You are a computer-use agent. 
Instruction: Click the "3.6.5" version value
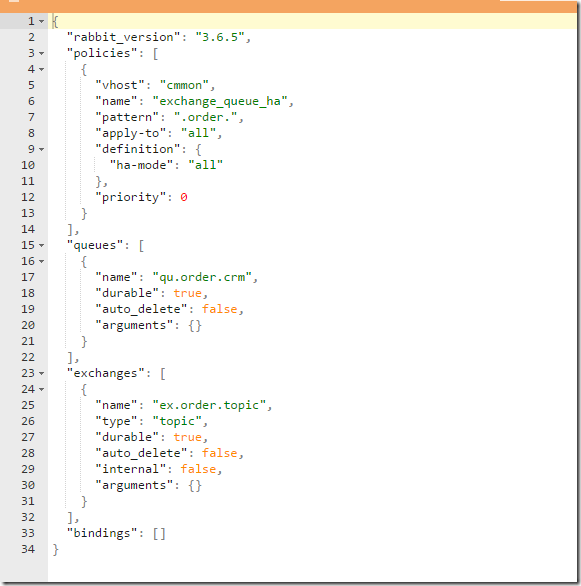(220, 37)
